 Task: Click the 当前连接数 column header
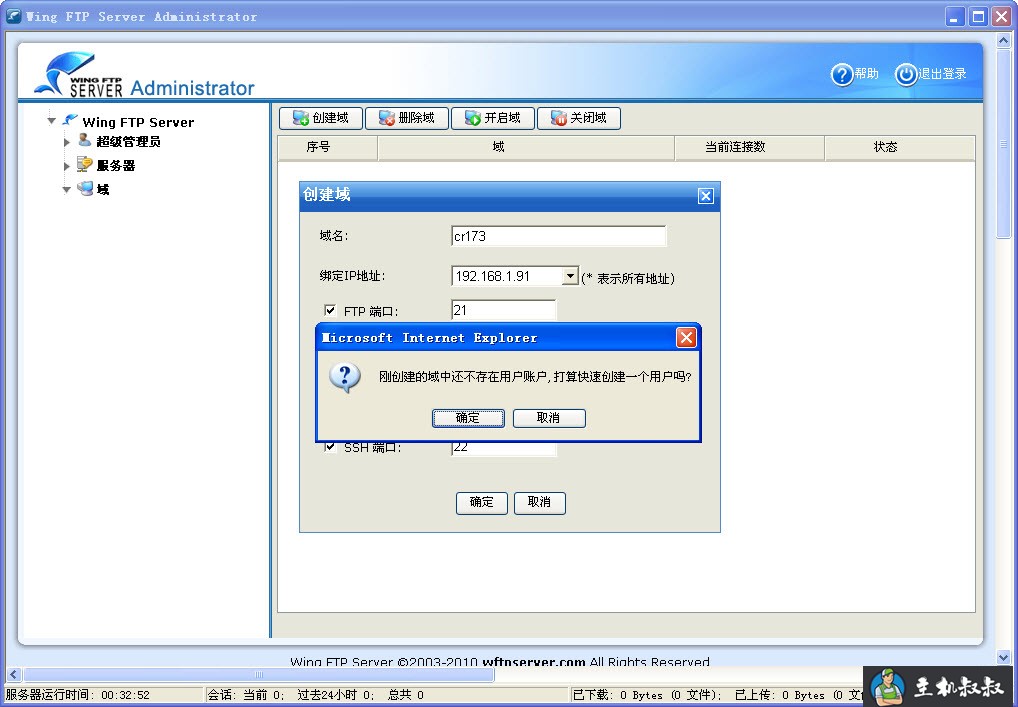click(x=750, y=147)
